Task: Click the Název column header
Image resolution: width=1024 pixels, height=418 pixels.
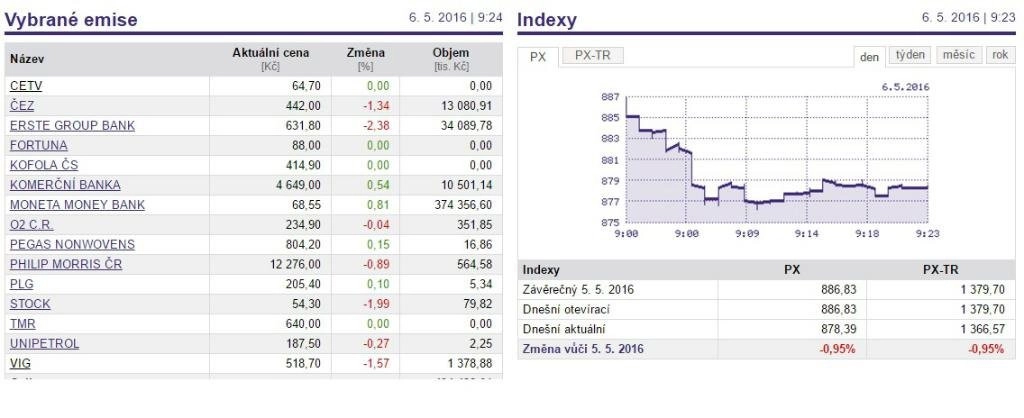Action: pos(27,59)
